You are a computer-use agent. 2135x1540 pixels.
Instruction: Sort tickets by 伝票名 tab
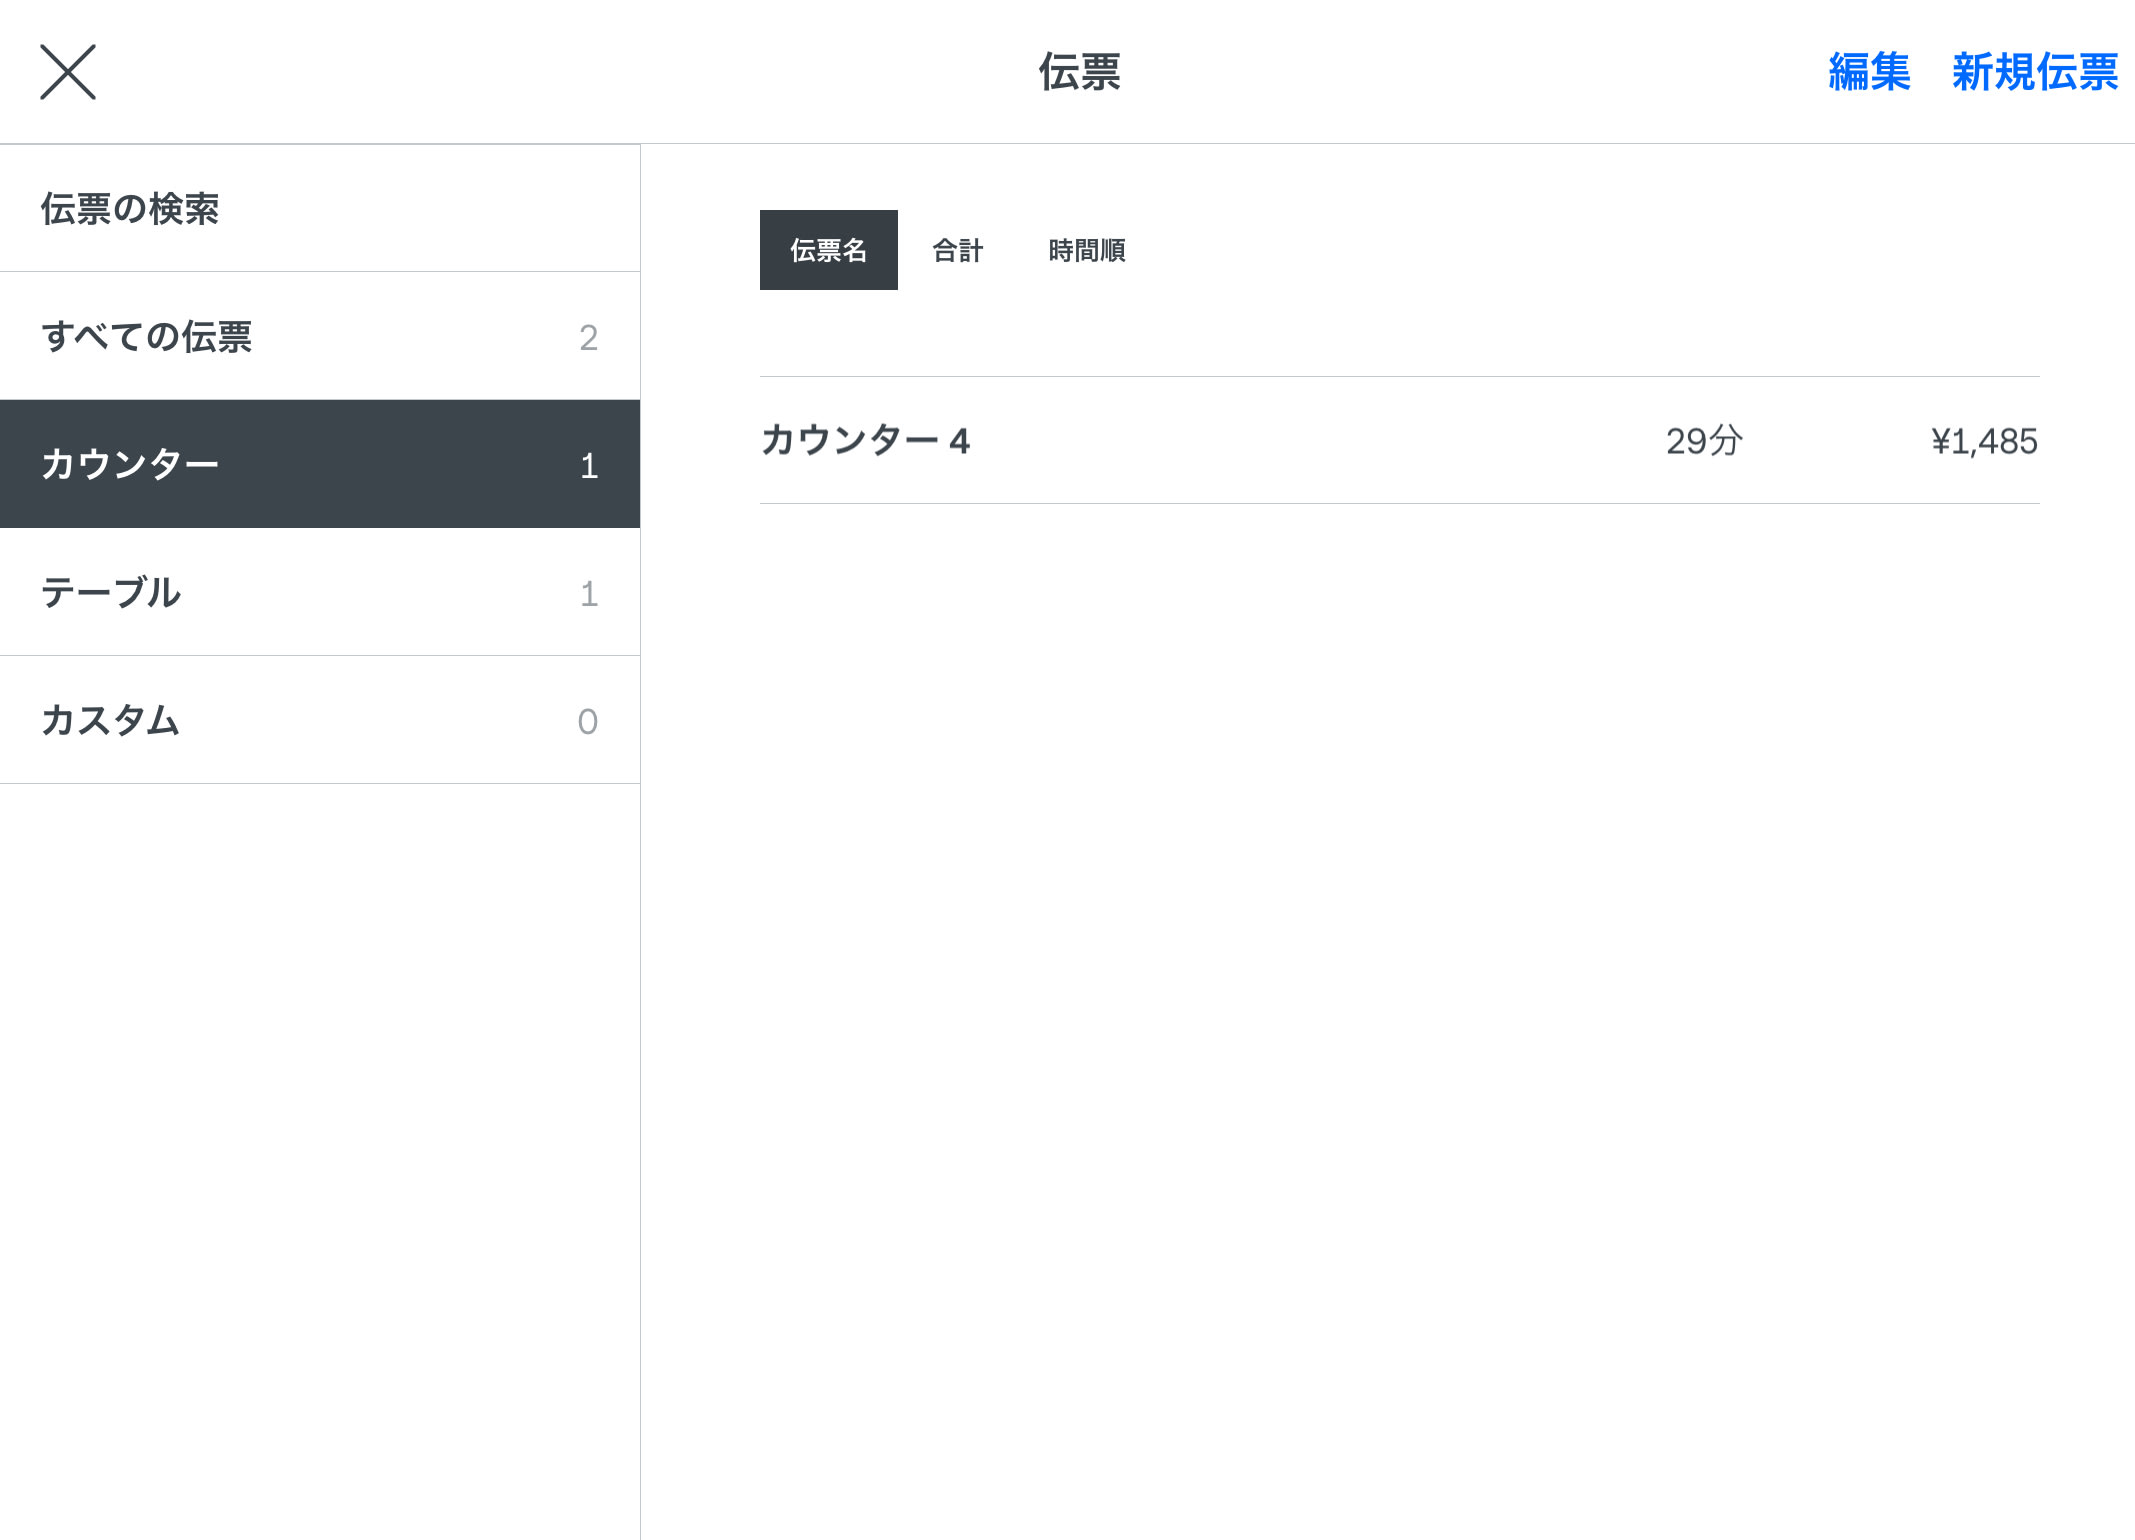coord(828,250)
